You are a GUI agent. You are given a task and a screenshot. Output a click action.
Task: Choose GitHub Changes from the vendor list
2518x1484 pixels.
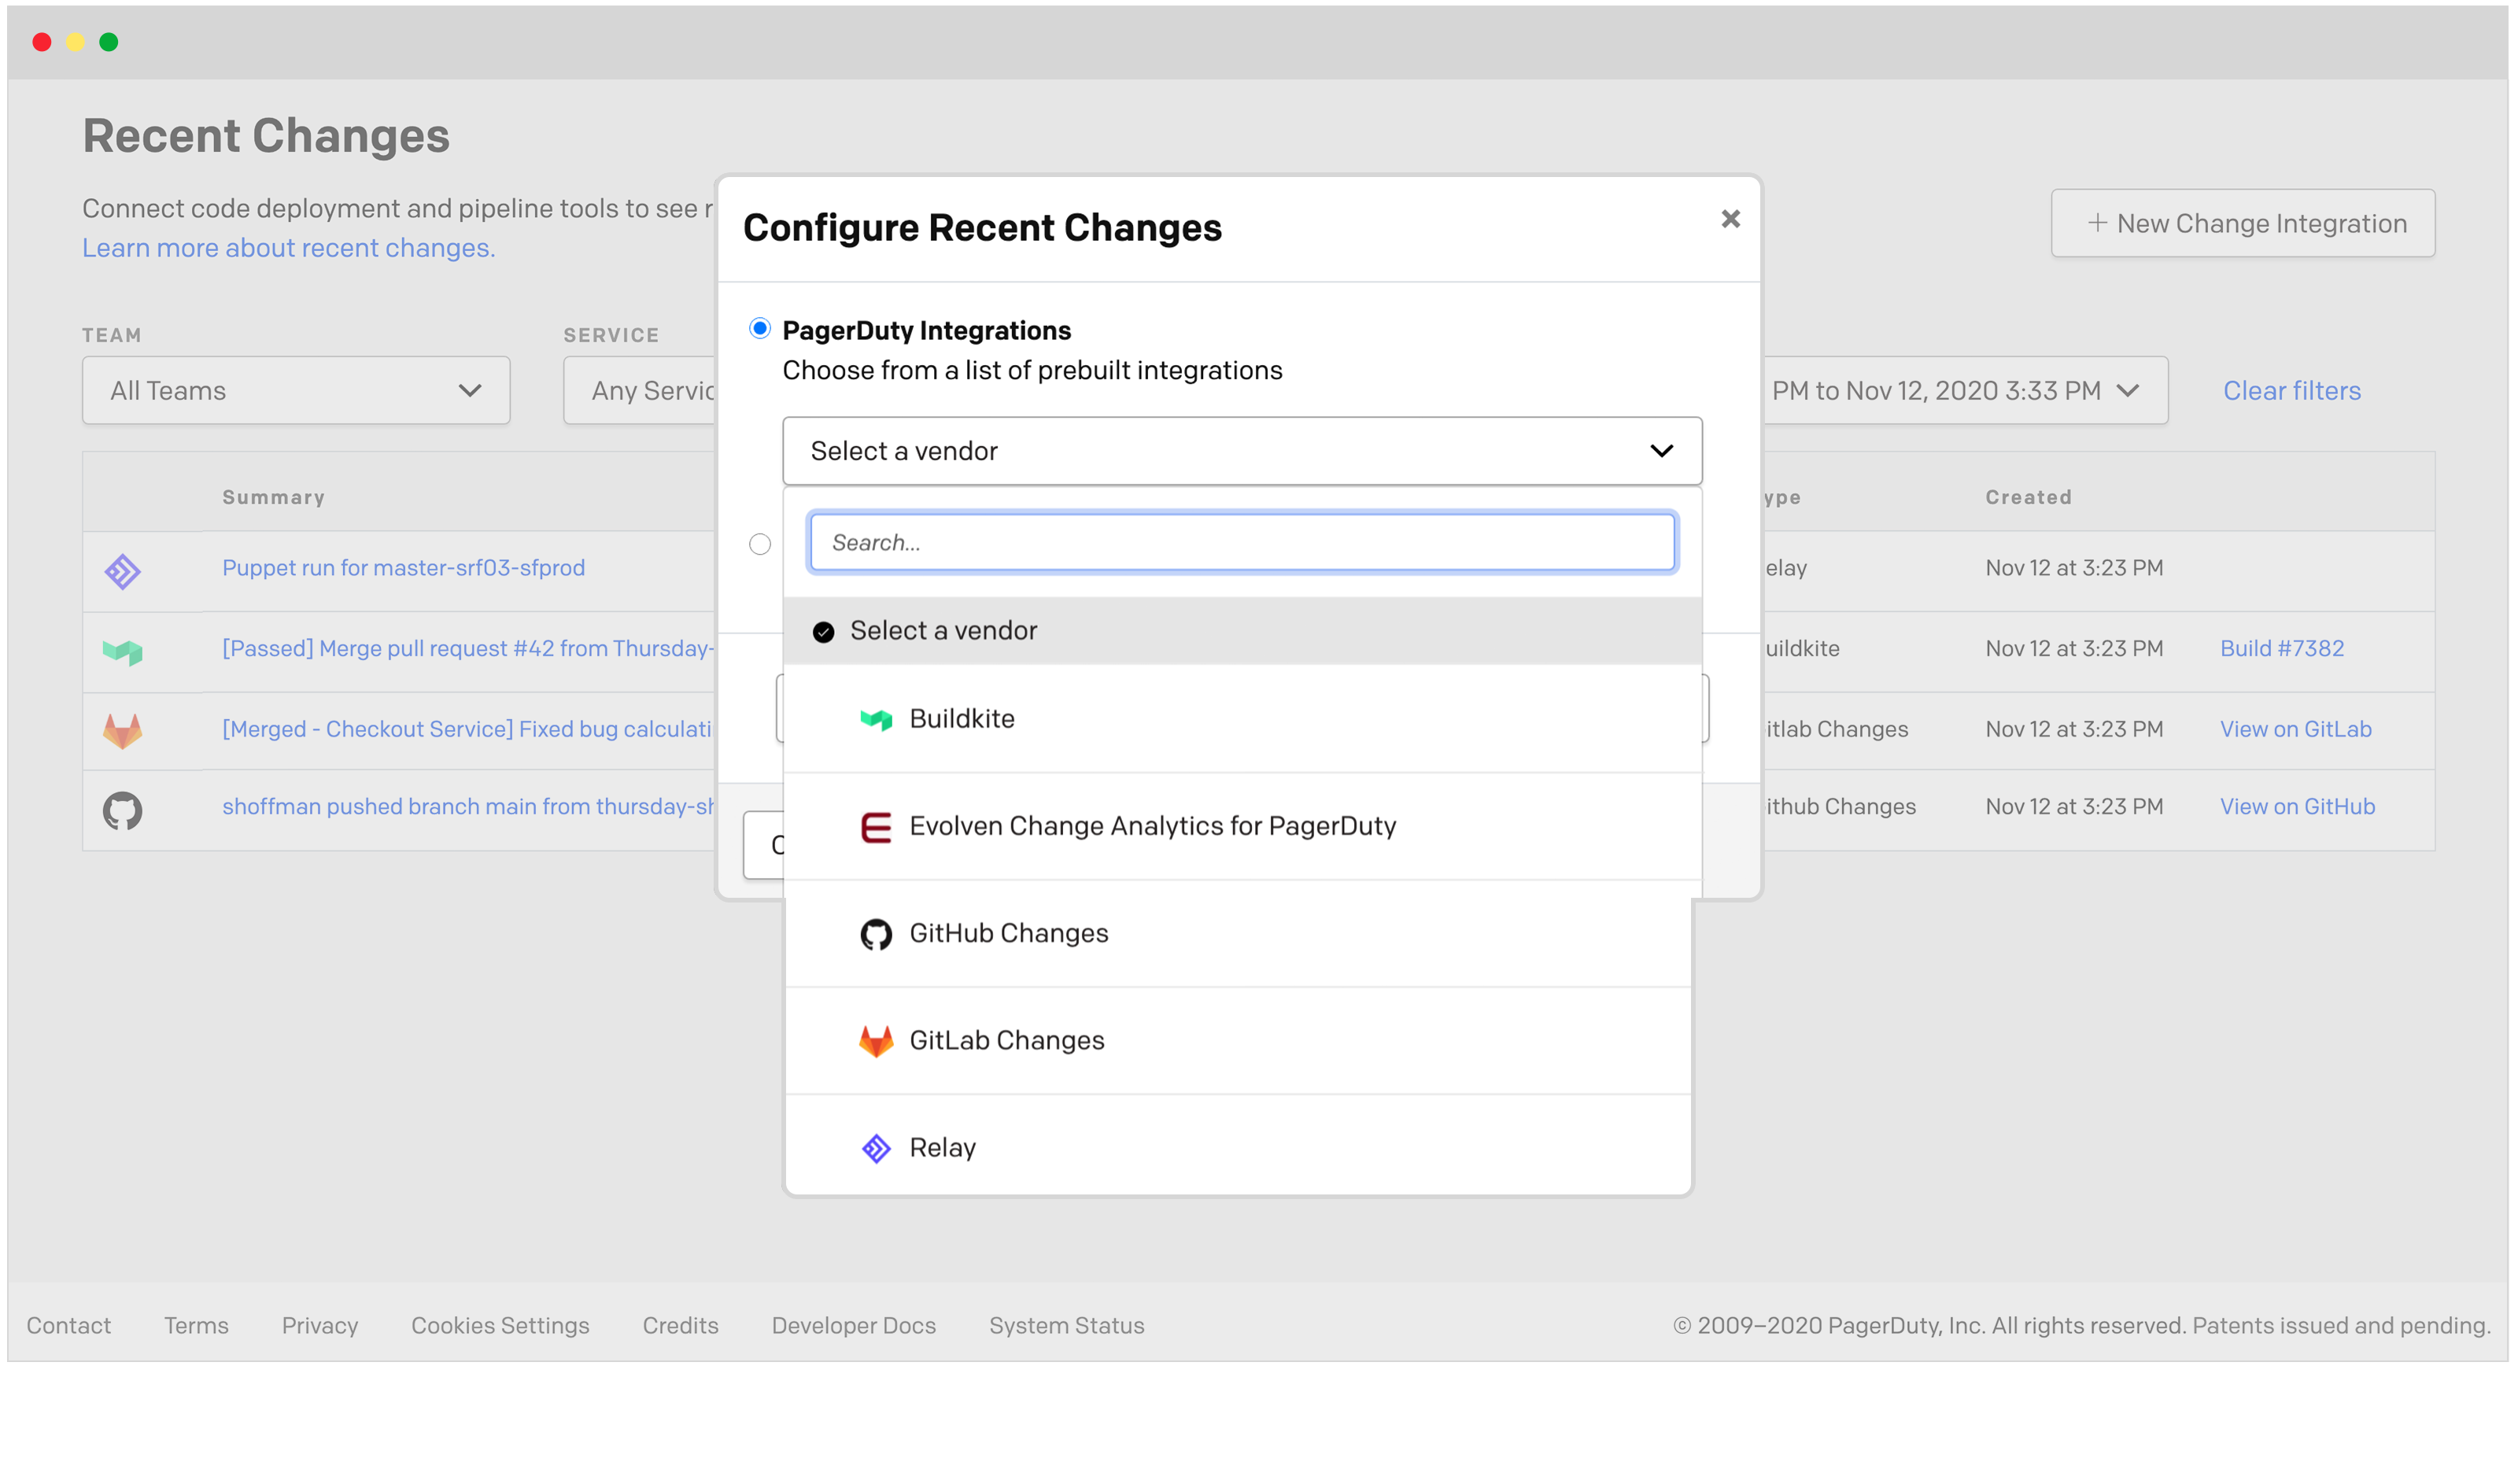pyautogui.click(x=1238, y=934)
